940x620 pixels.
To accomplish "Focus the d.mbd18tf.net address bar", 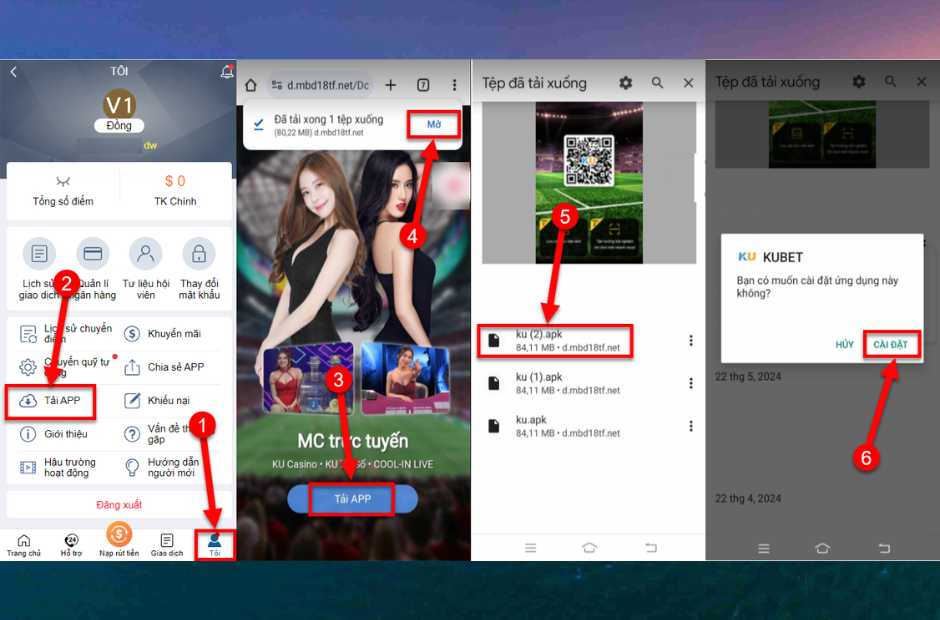I will point(321,85).
